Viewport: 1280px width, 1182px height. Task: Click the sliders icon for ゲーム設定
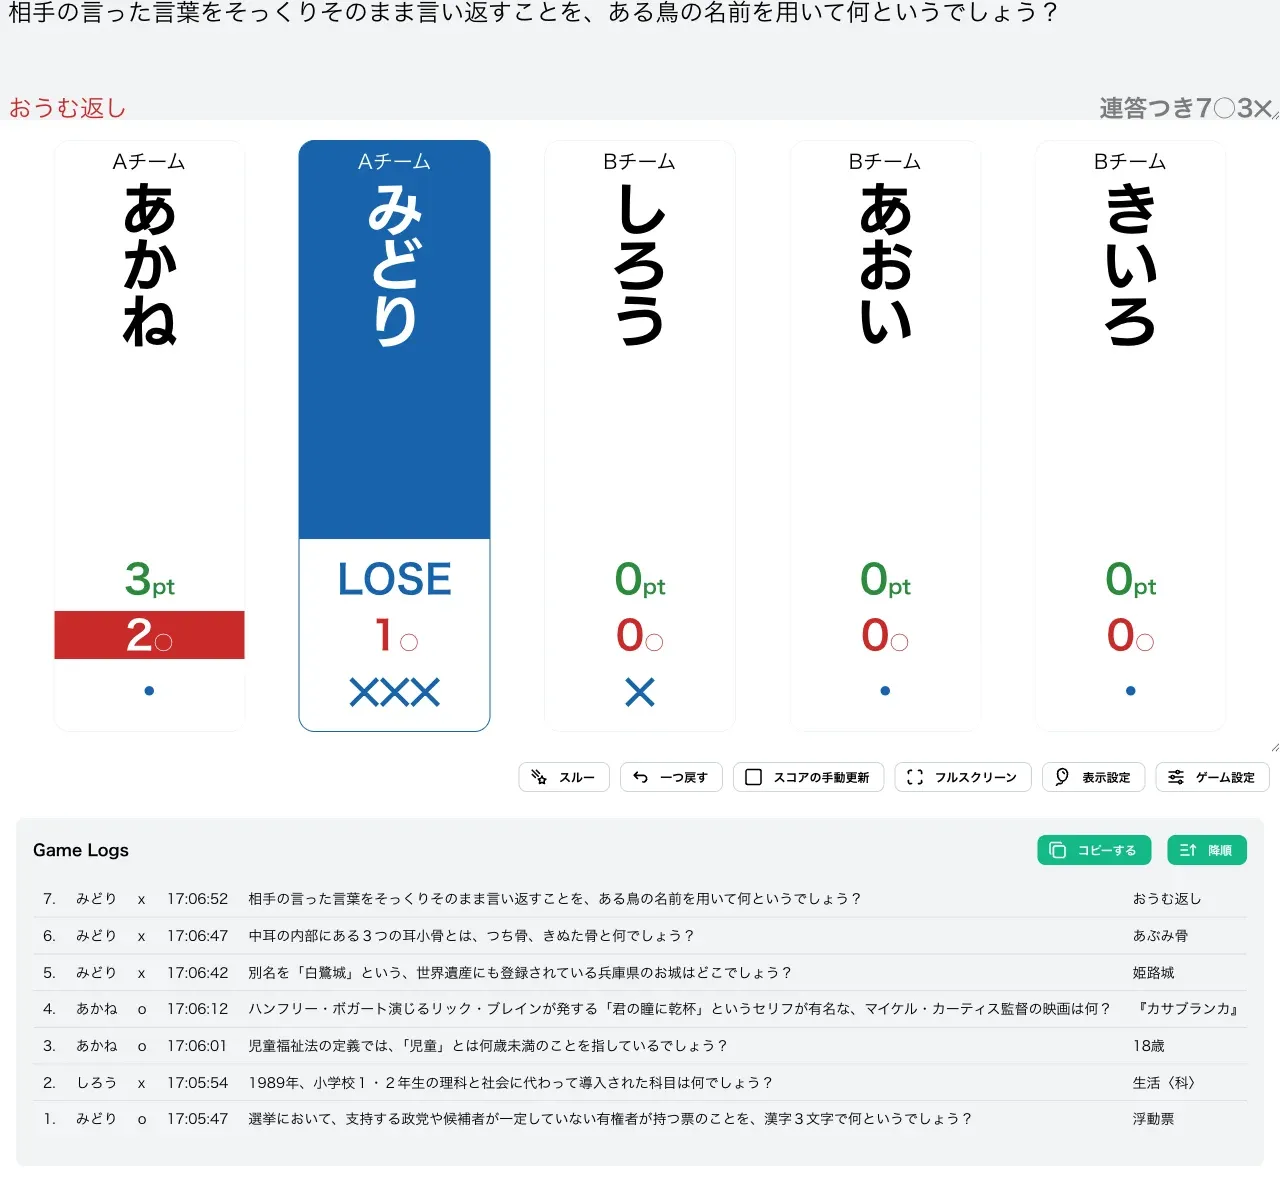point(1176,777)
